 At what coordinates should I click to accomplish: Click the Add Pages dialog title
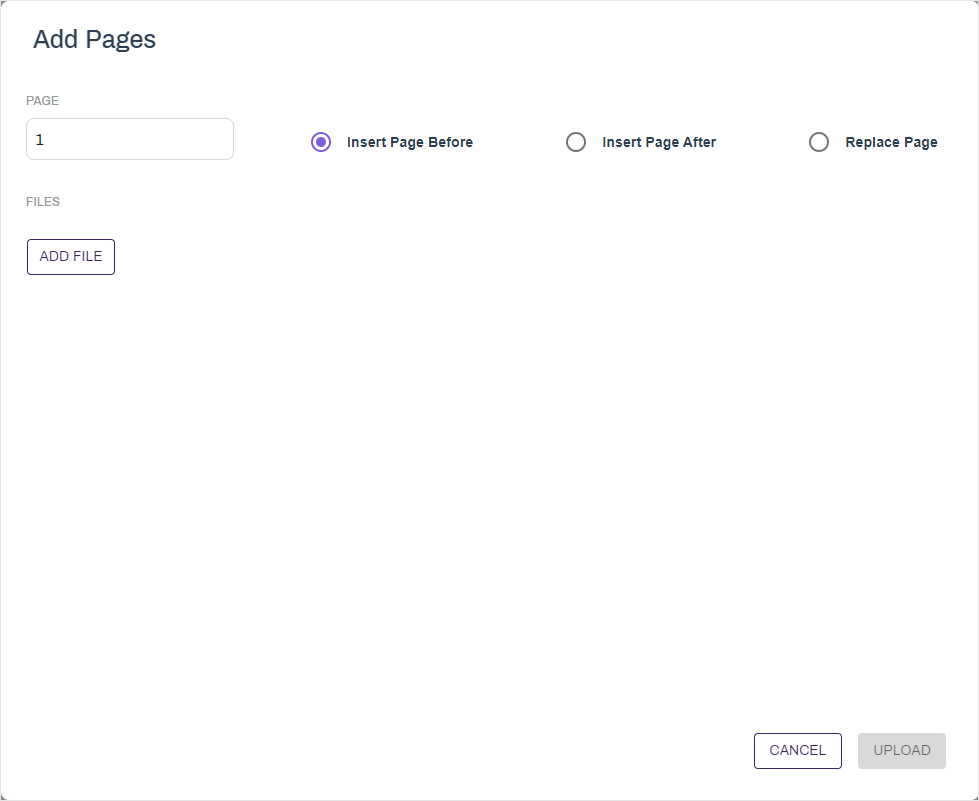click(94, 39)
